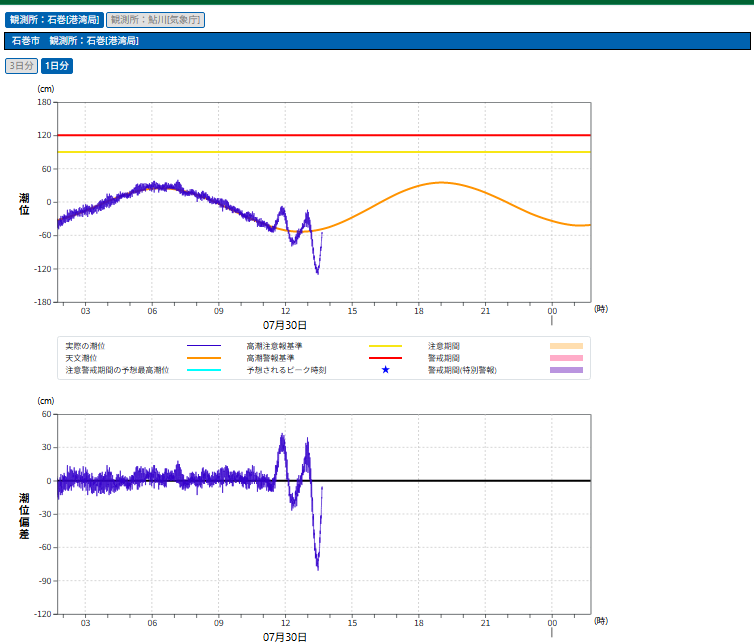Click the yellow 高潮注意報基準 legend line

click(385, 345)
